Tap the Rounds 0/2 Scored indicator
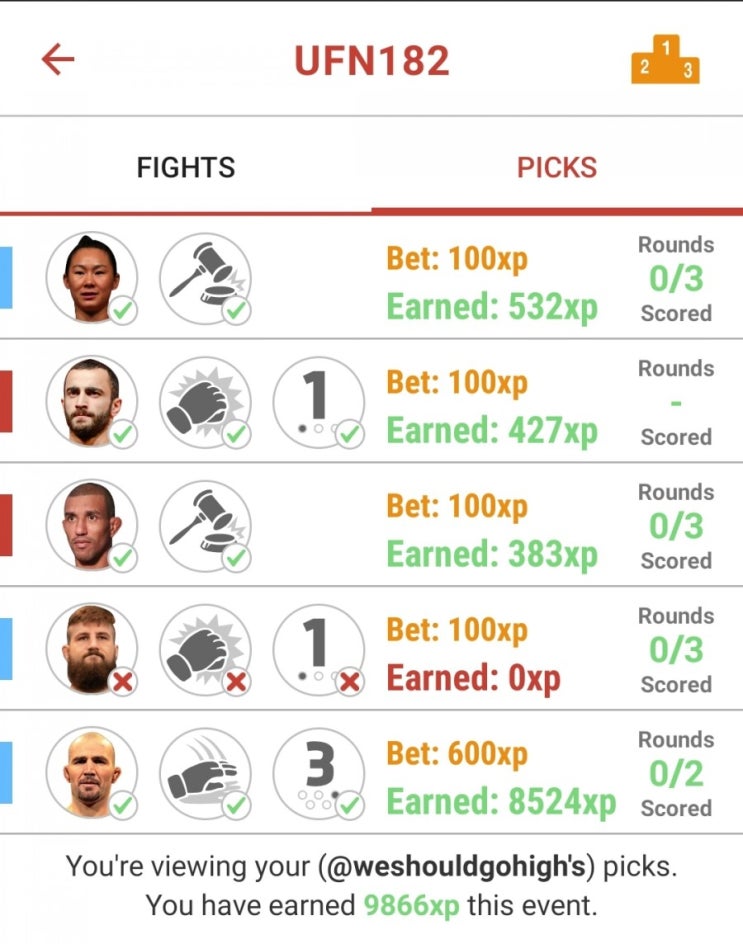 676,774
